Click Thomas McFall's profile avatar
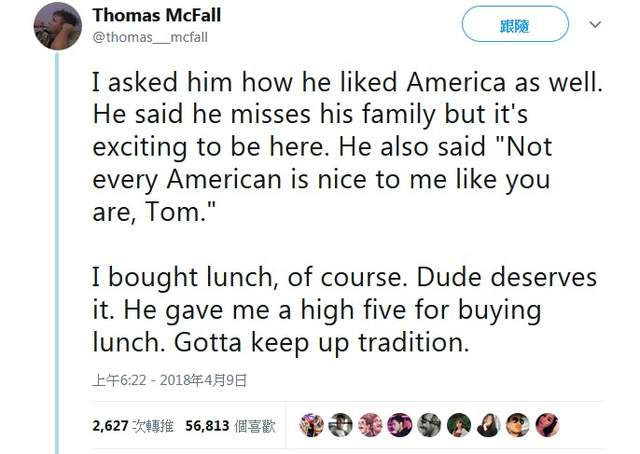 57,25
